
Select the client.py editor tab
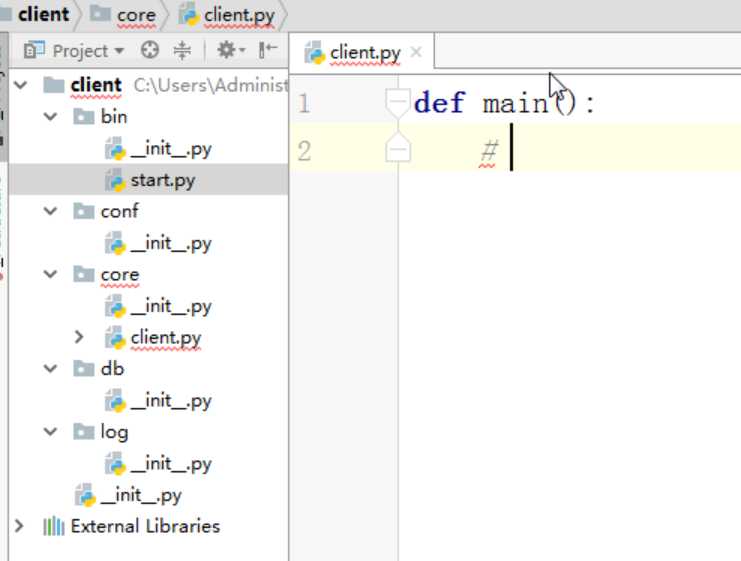coord(362,52)
